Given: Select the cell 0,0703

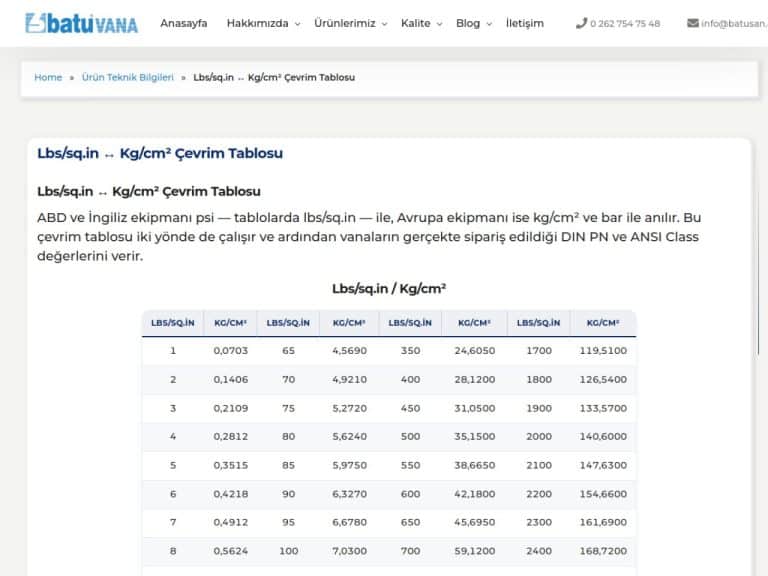Looking at the screenshot, I should point(231,351).
